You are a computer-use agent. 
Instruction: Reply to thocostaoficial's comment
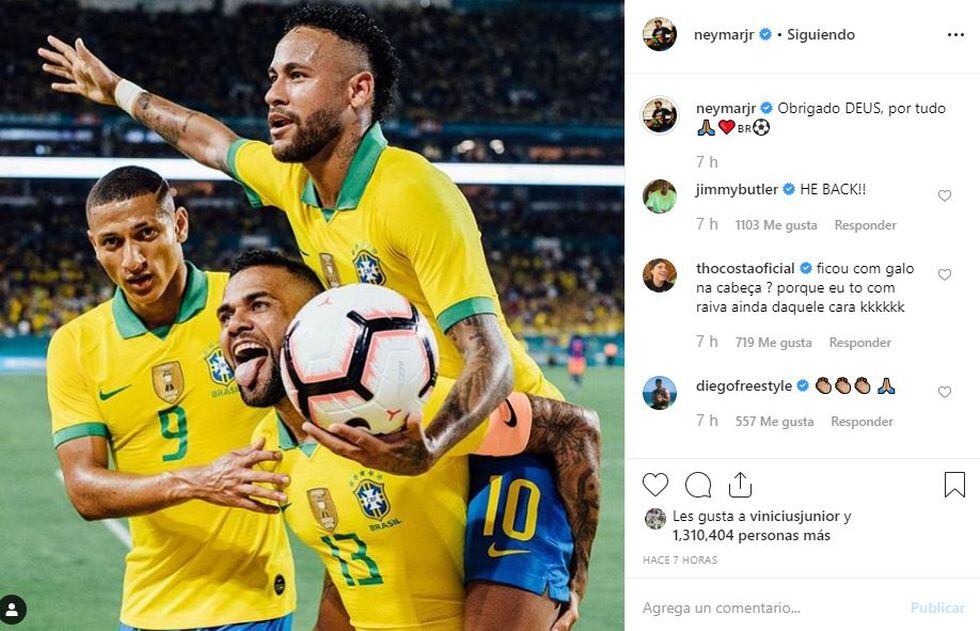pyautogui.click(x=860, y=342)
